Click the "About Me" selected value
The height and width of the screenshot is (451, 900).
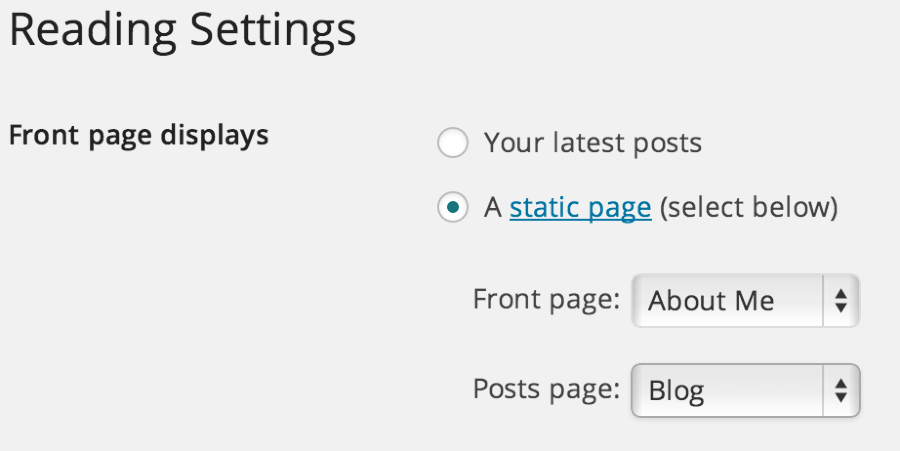[711, 300]
